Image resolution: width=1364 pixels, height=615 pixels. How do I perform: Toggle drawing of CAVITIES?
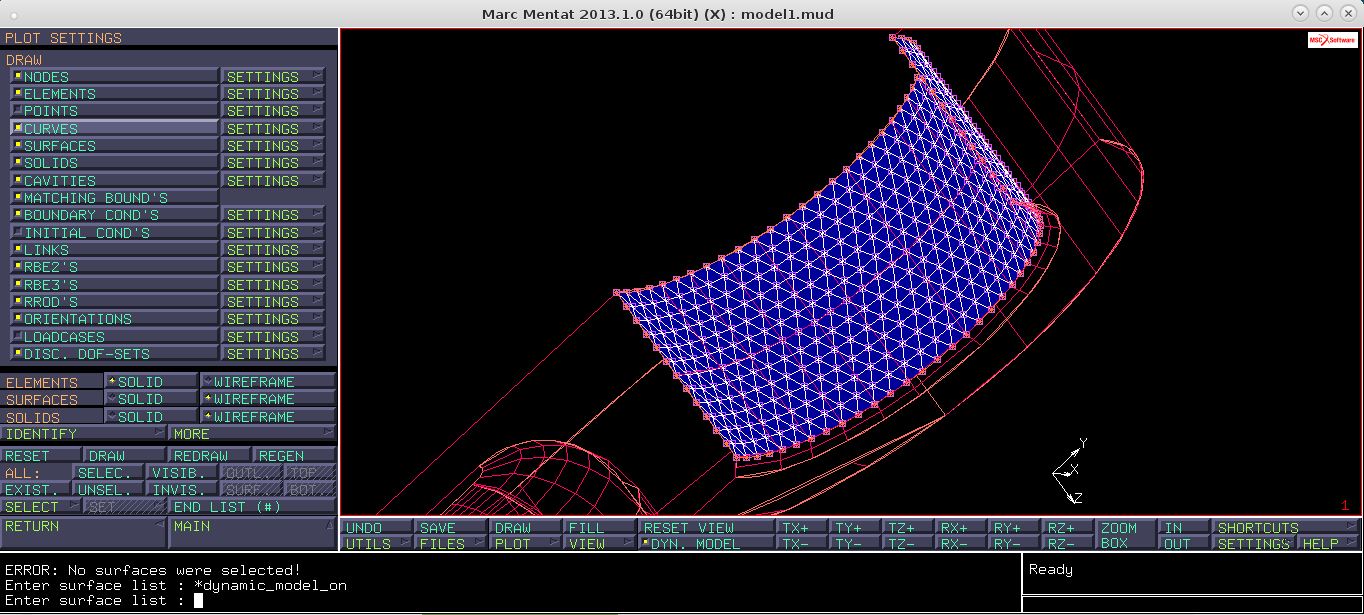point(115,181)
